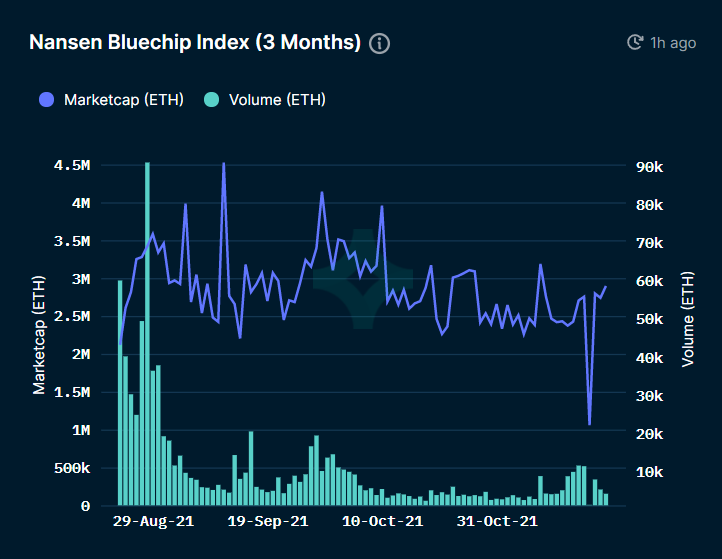Viewport: 722px width, 559px height.
Task: Click the '40k' right axis label
Action: [649, 358]
